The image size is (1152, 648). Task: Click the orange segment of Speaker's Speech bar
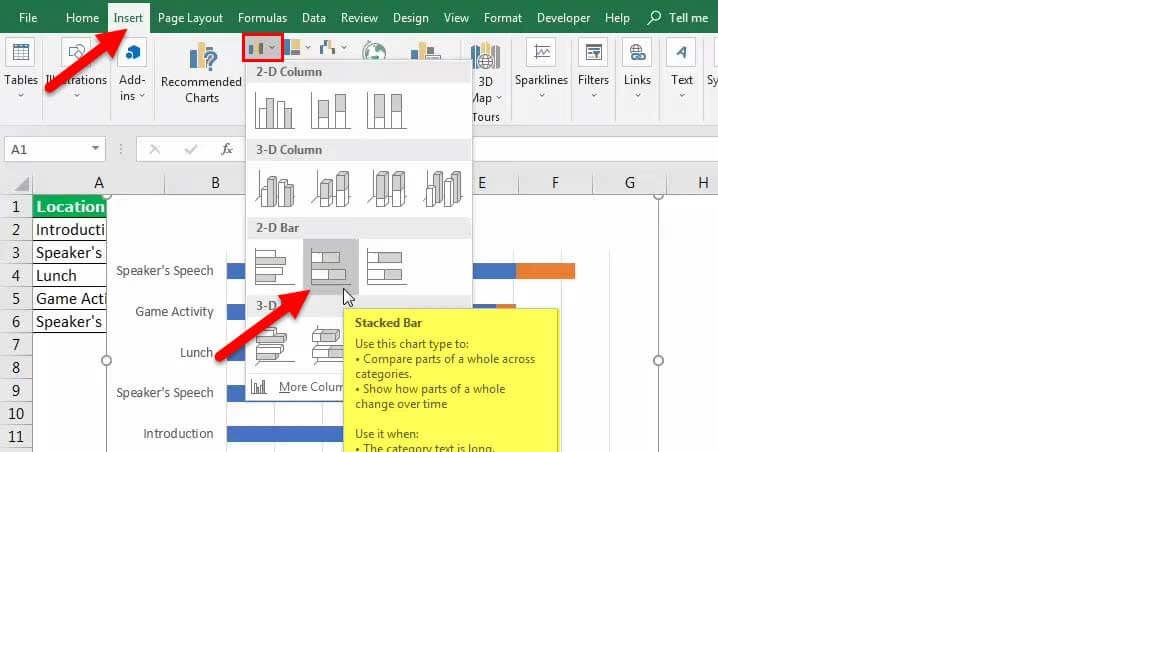tap(545, 271)
